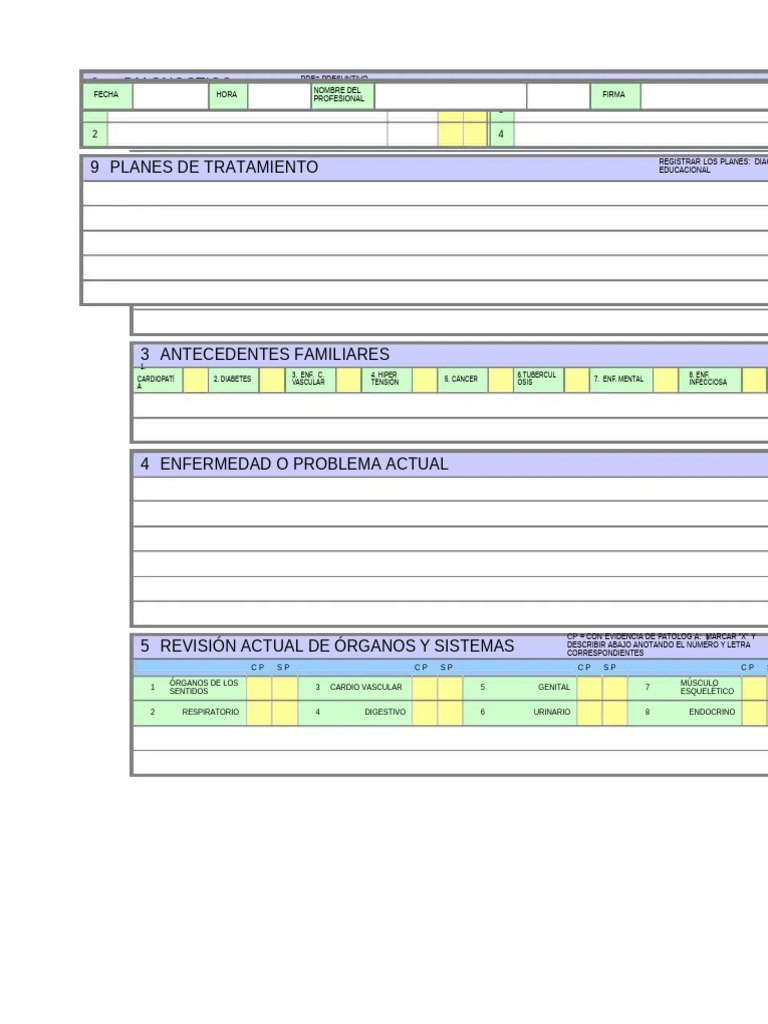Select the 5. Cáncer label
768x1024 pixels.
click(461, 379)
